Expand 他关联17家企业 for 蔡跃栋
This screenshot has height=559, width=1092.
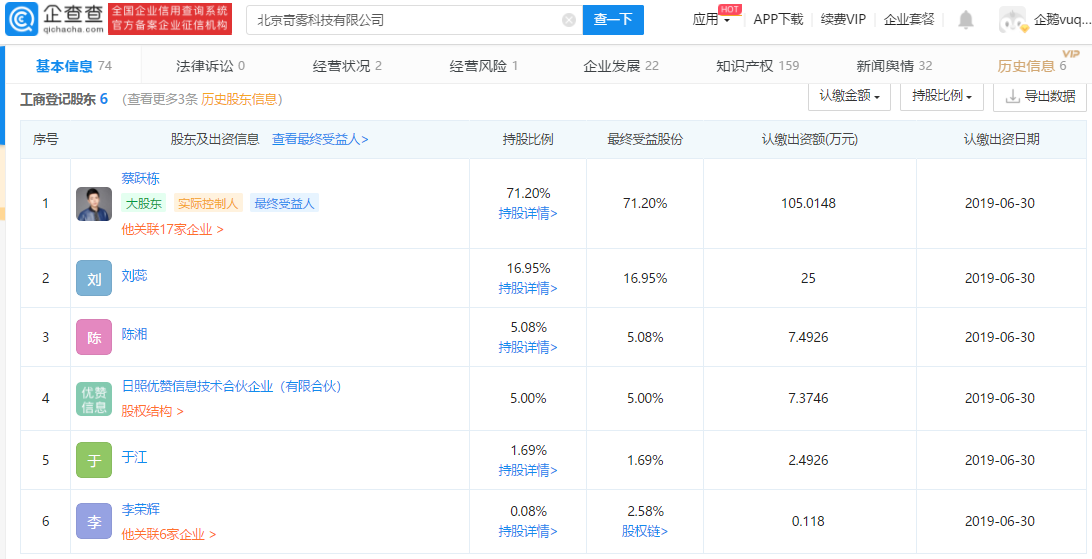(172, 229)
